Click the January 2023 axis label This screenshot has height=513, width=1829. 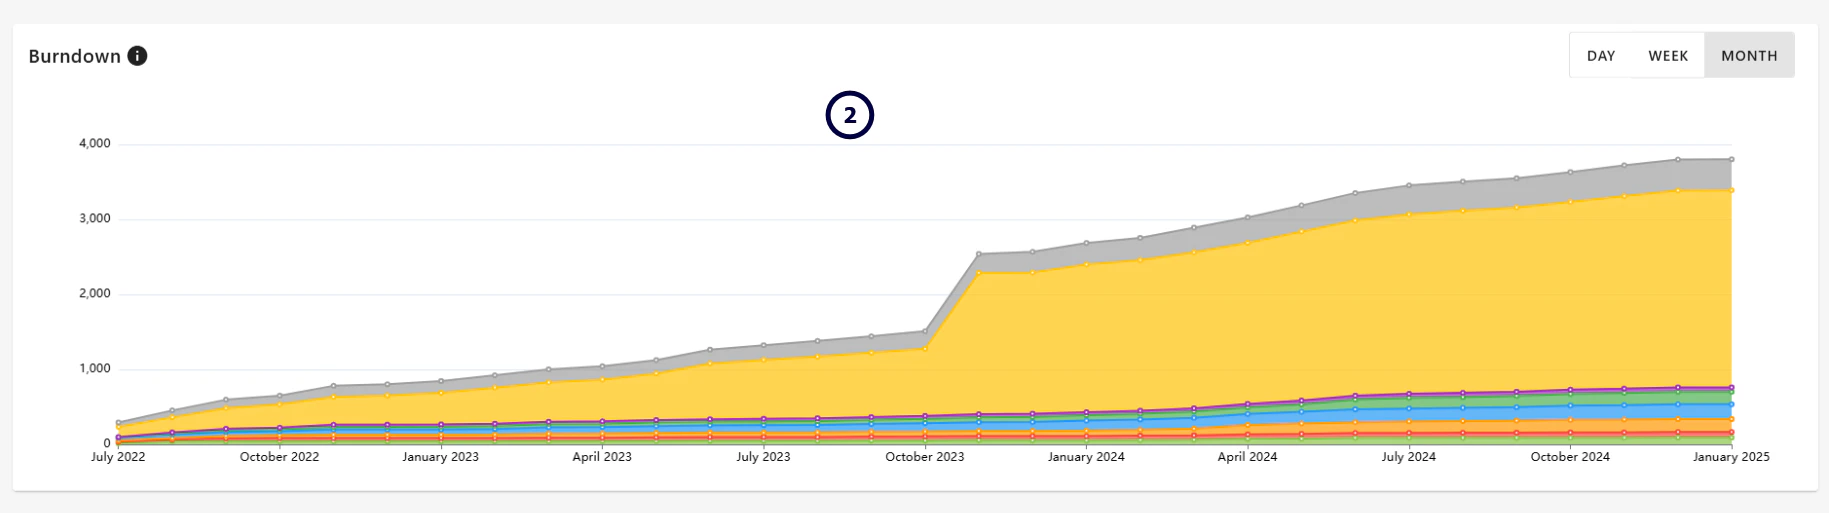440,457
